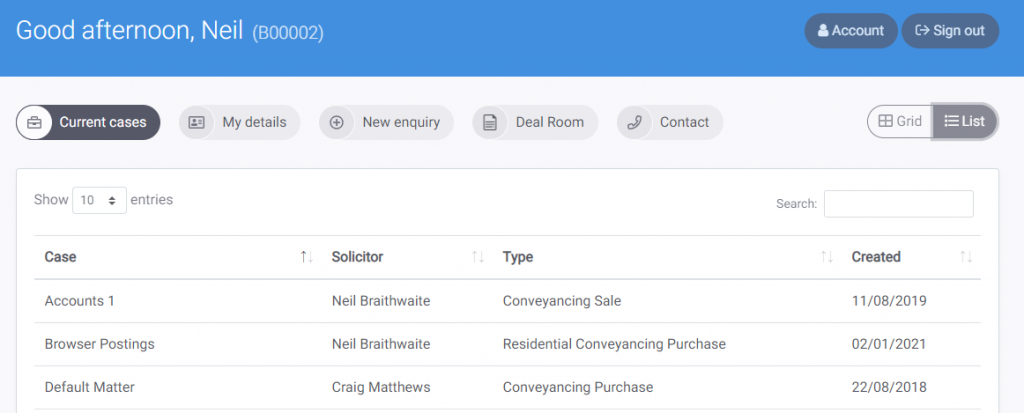Click the ID card icon beside My details
The image size is (1024, 413).
[x=196, y=122]
